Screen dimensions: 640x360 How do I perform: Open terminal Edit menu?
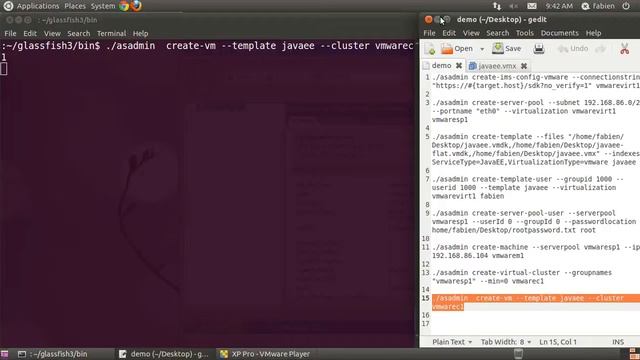(x=30, y=33)
